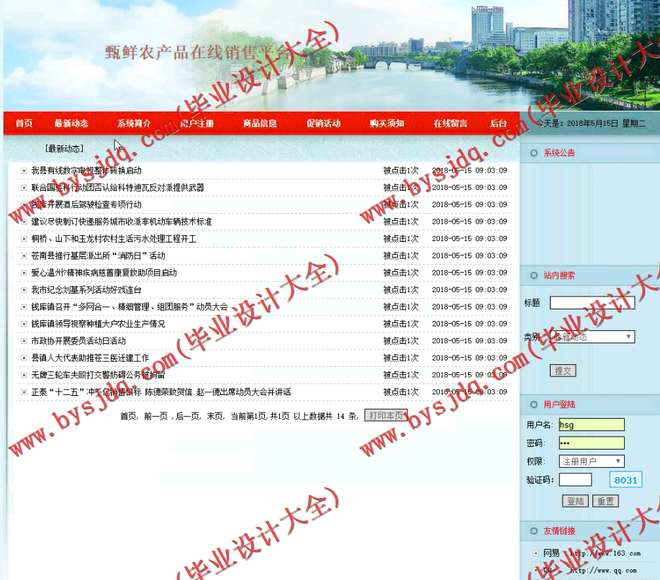This screenshot has height=580, width=660.
Task: Open the 促销活动 nav item
Action: coord(323,123)
